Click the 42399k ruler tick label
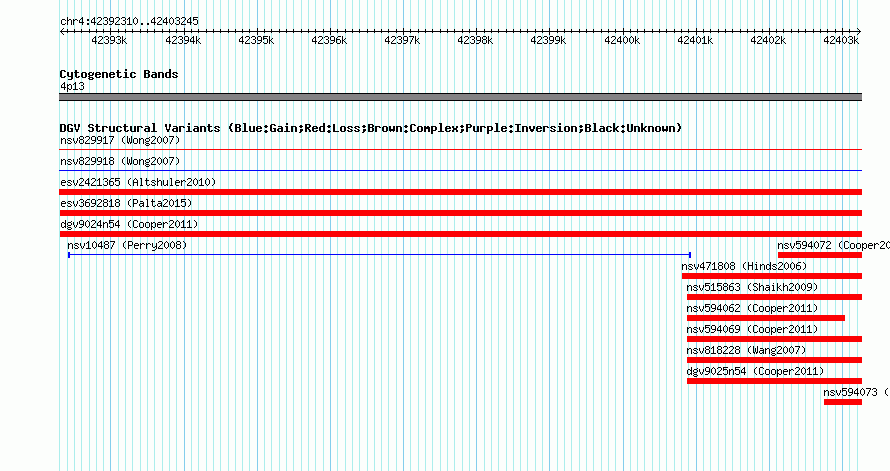The image size is (890, 471). coord(548,41)
